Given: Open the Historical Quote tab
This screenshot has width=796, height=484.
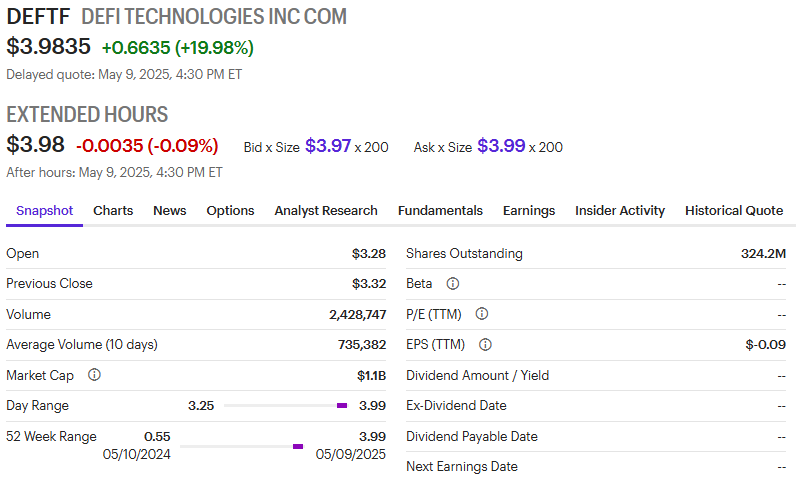Looking at the screenshot, I should [x=734, y=211].
